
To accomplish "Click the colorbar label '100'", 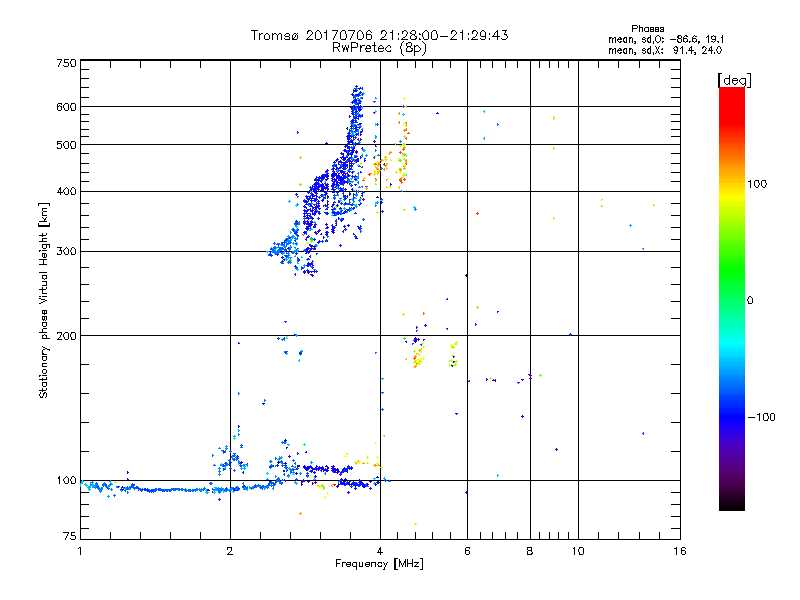I will [757, 184].
